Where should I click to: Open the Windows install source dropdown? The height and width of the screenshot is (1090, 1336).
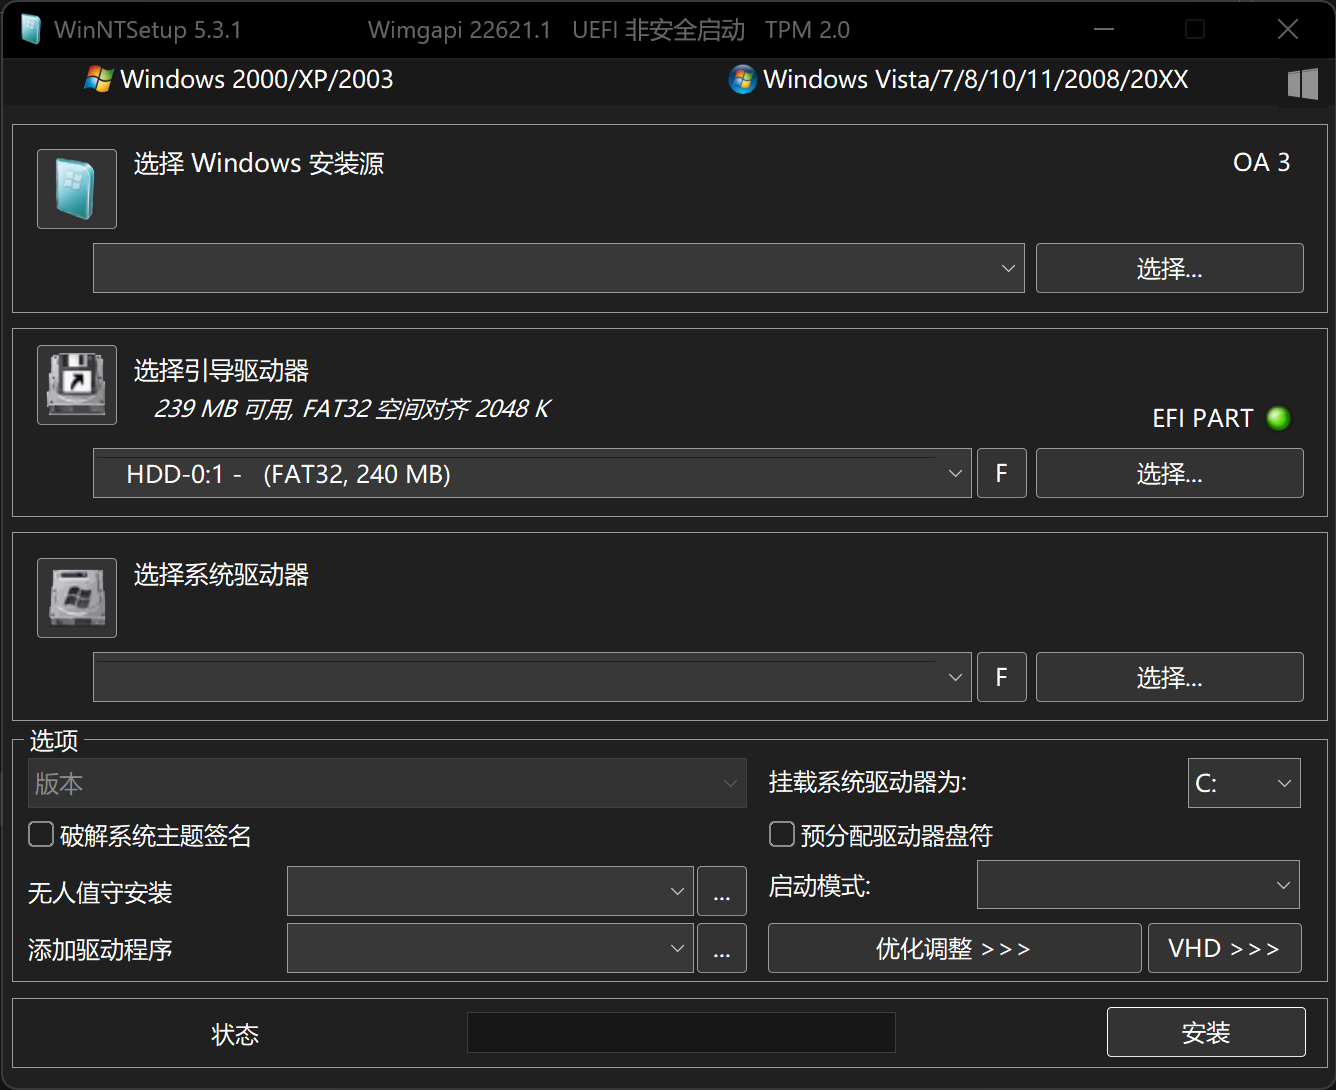[x=559, y=268]
